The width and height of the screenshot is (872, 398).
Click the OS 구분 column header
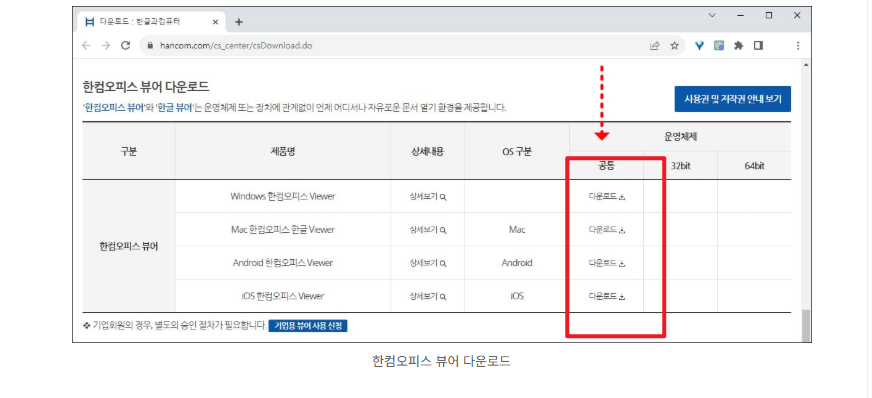click(517, 151)
